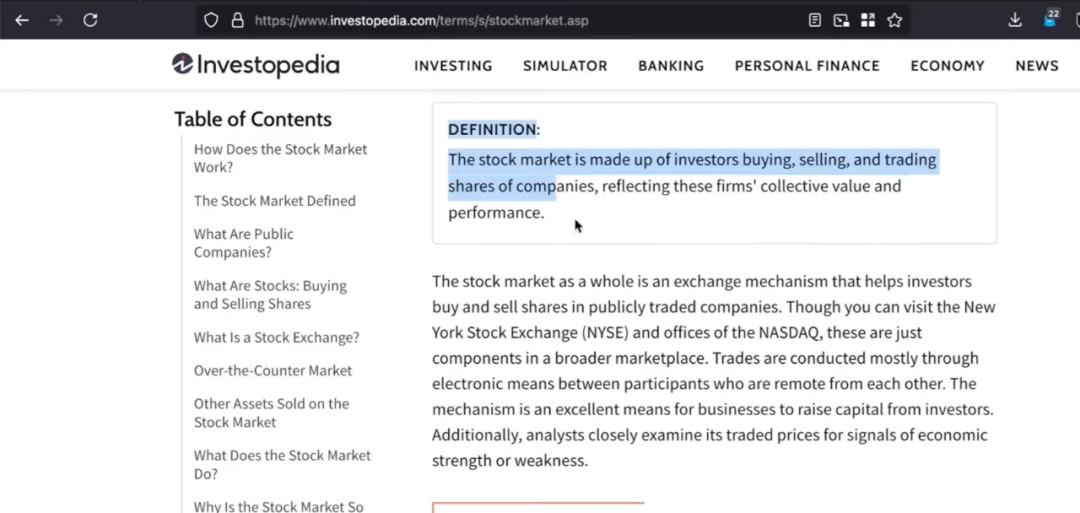Screen dimensions: 1080x513
Task: Go to Over-the-Counter Market section
Action: pyautogui.click(x=273, y=370)
